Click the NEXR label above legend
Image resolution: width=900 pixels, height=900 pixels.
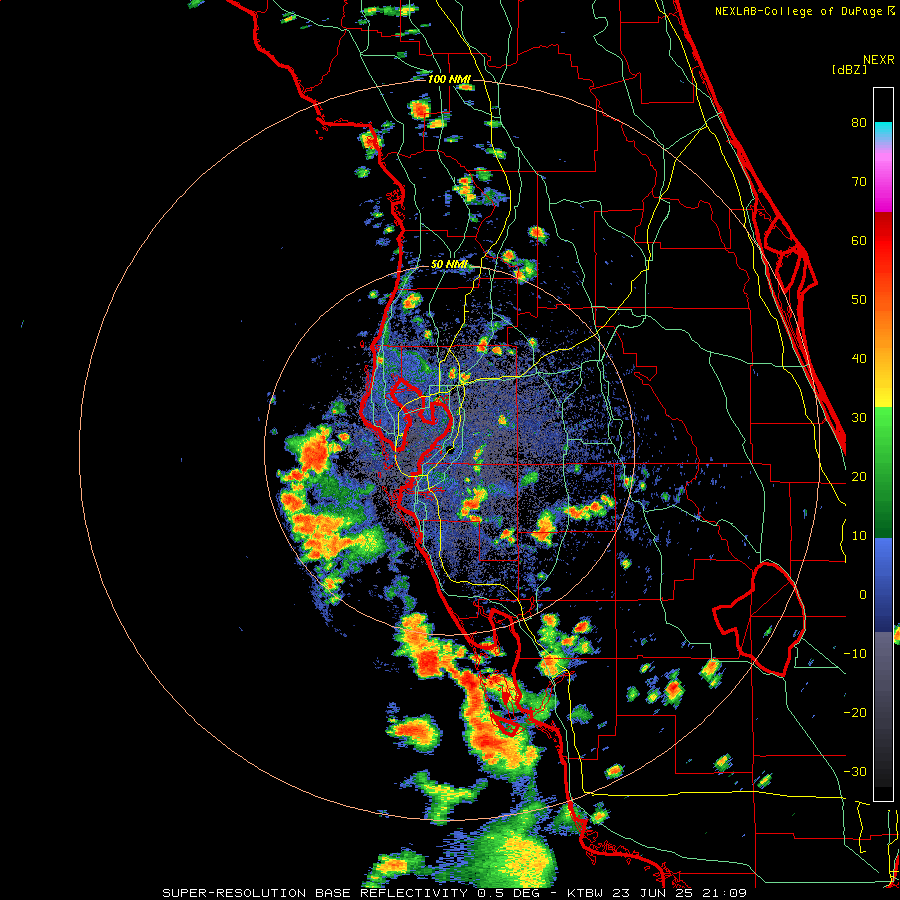879,60
